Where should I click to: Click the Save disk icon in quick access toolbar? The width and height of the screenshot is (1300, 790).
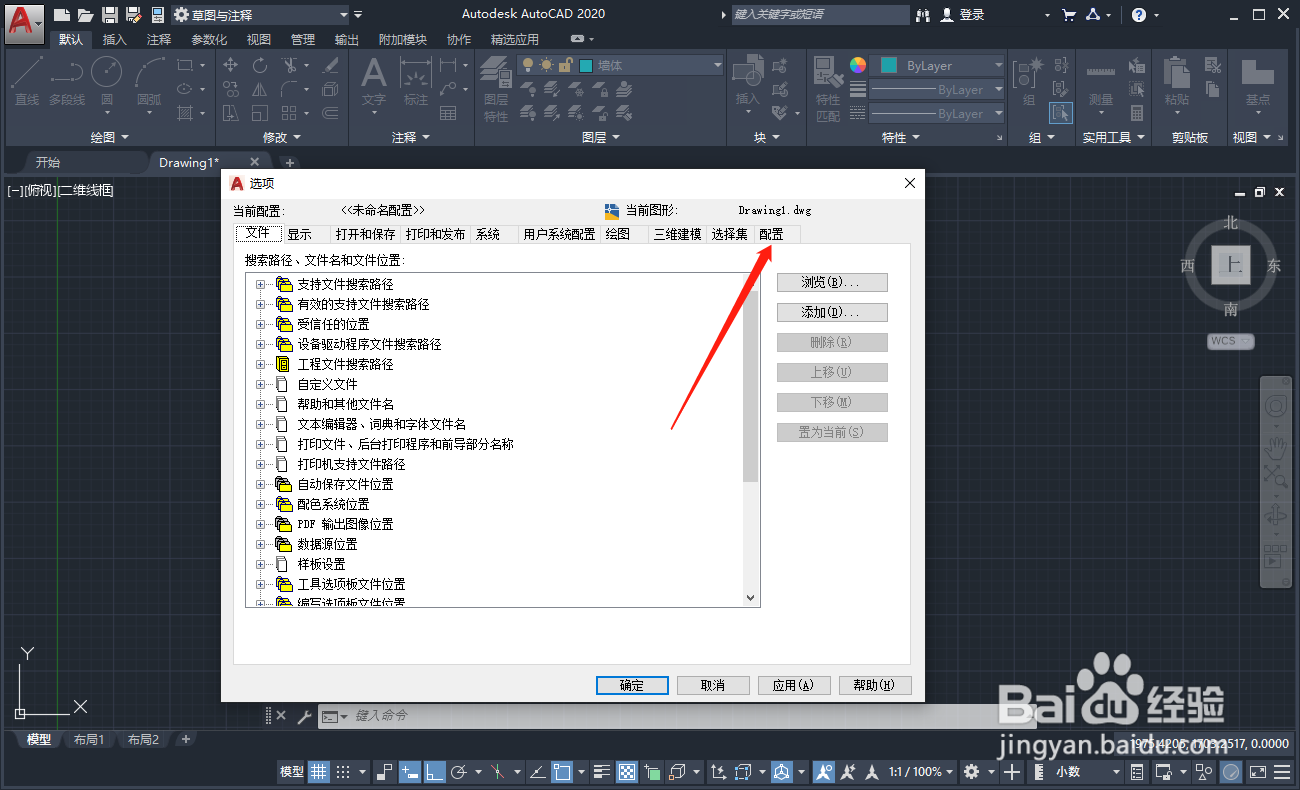[x=109, y=15]
